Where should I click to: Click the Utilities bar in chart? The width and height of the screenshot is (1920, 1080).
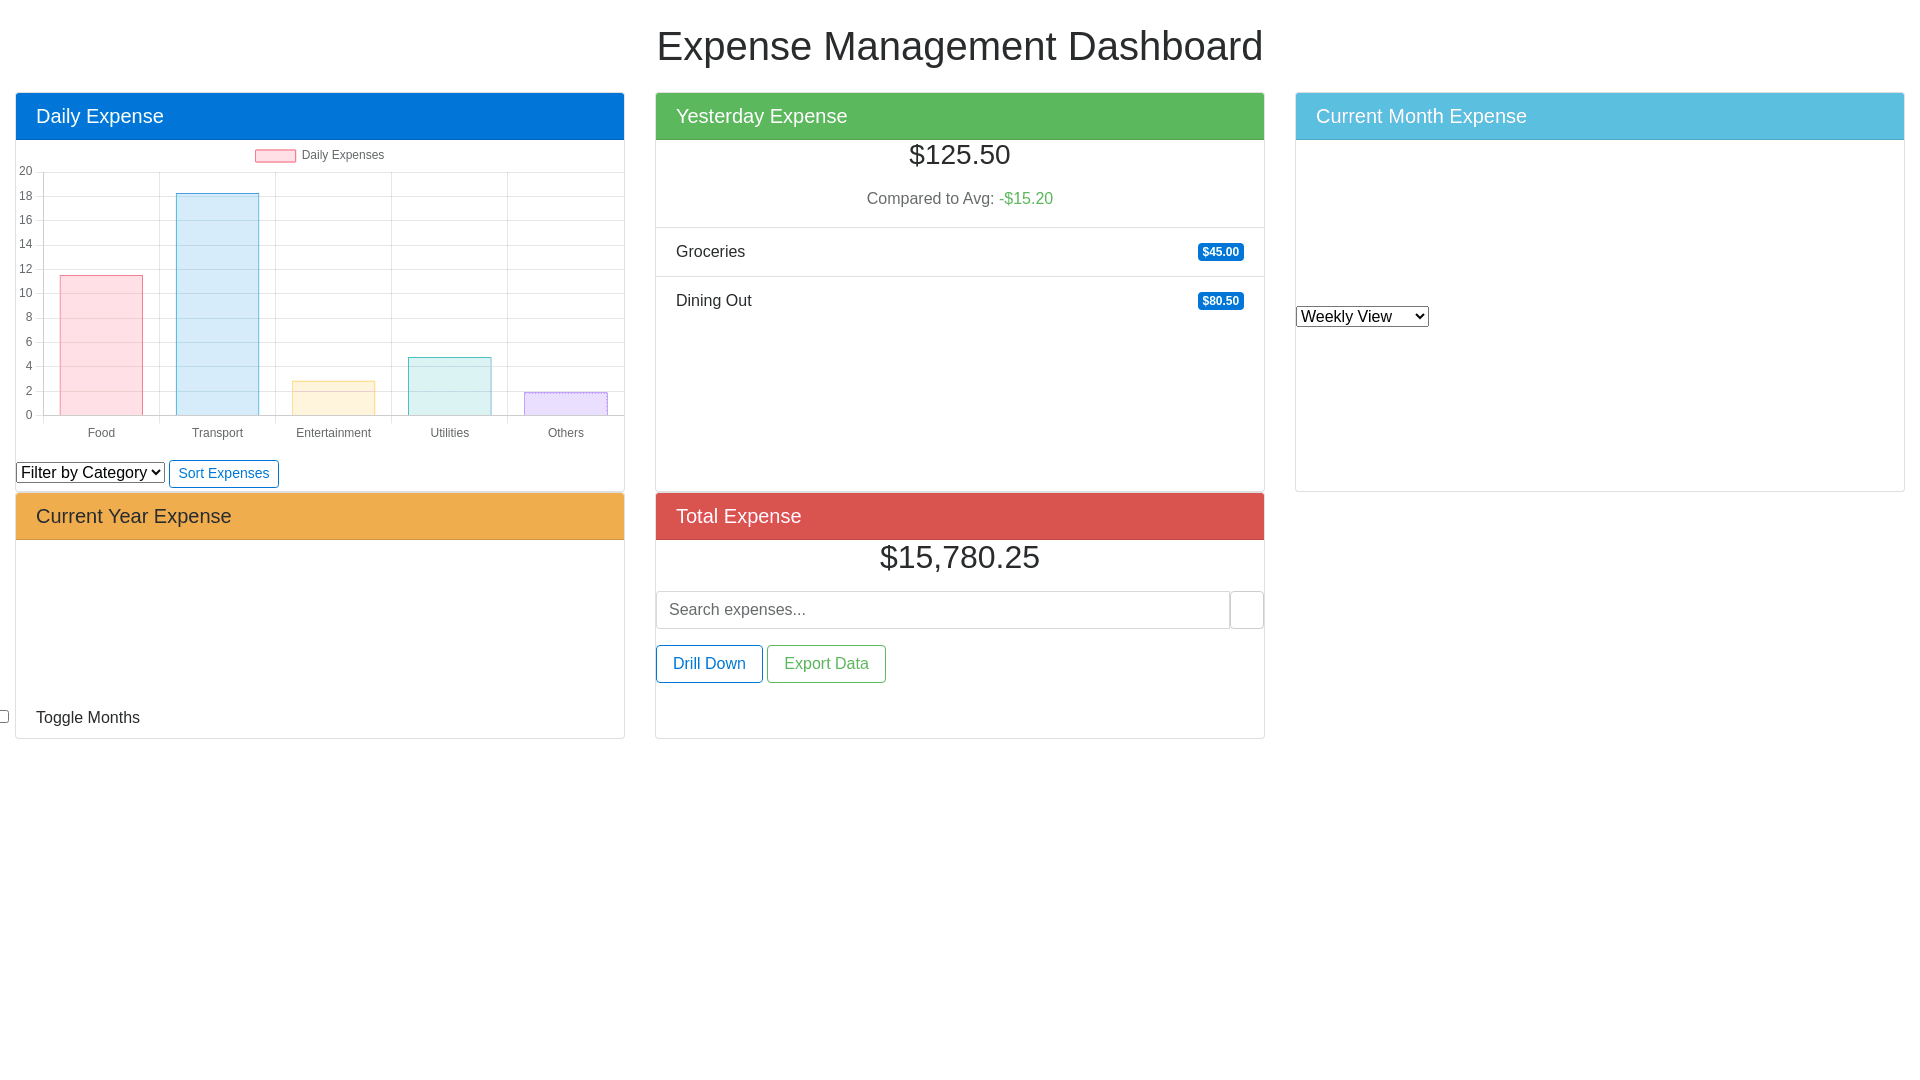tap(449, 387)
